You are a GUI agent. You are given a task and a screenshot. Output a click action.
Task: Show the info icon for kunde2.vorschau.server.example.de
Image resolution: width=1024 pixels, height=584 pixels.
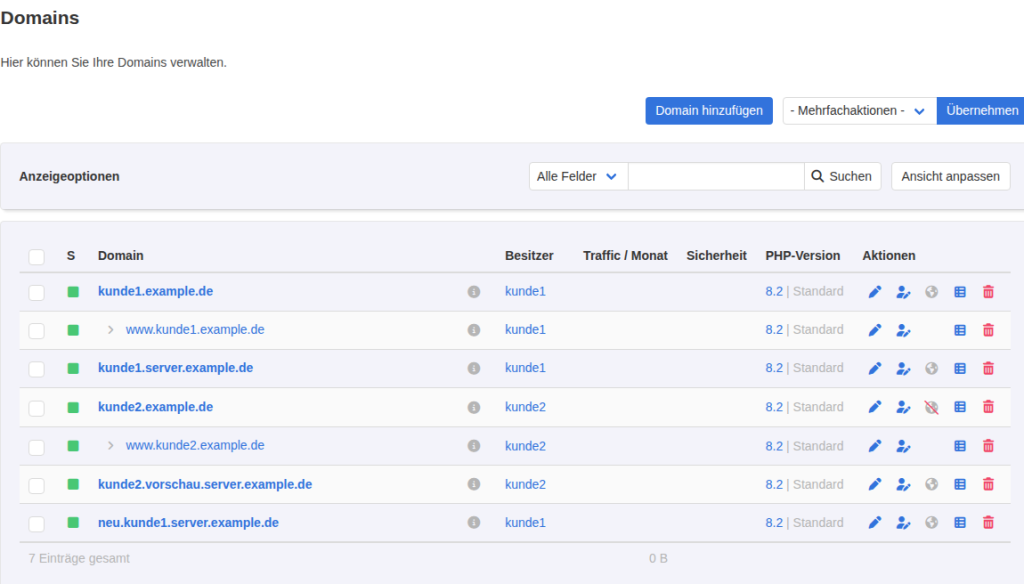tap(473, 484)
